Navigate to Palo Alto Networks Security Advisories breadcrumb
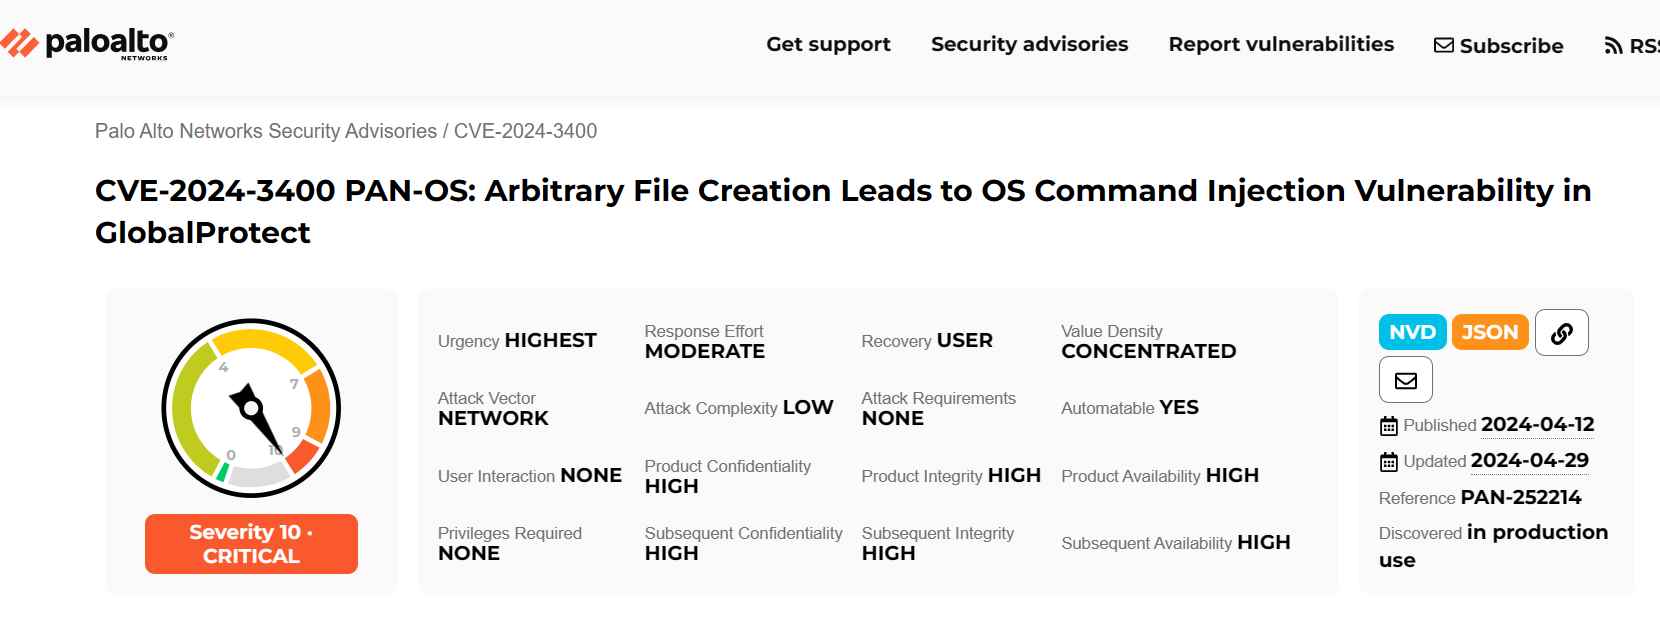The width and height of the screenshot is (1660, 644). pos(266,131)
